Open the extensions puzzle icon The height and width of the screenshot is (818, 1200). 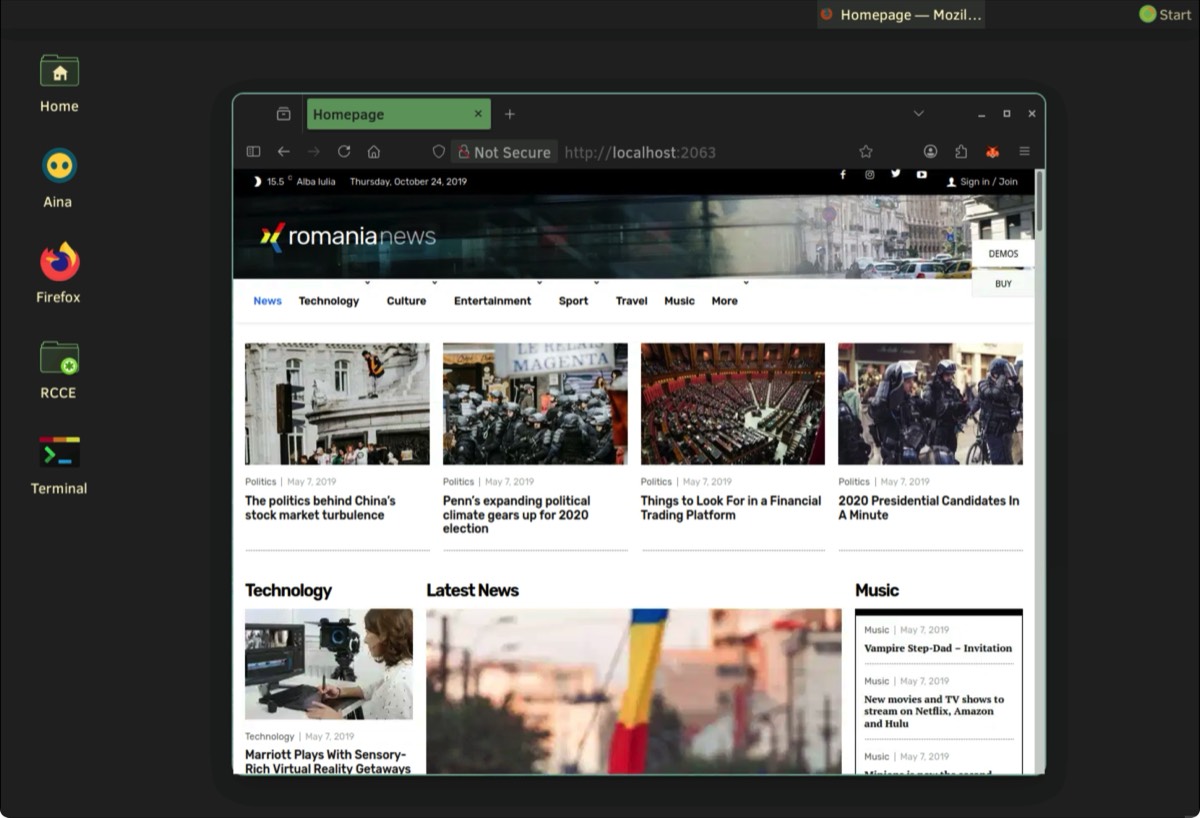pos(961,152)
